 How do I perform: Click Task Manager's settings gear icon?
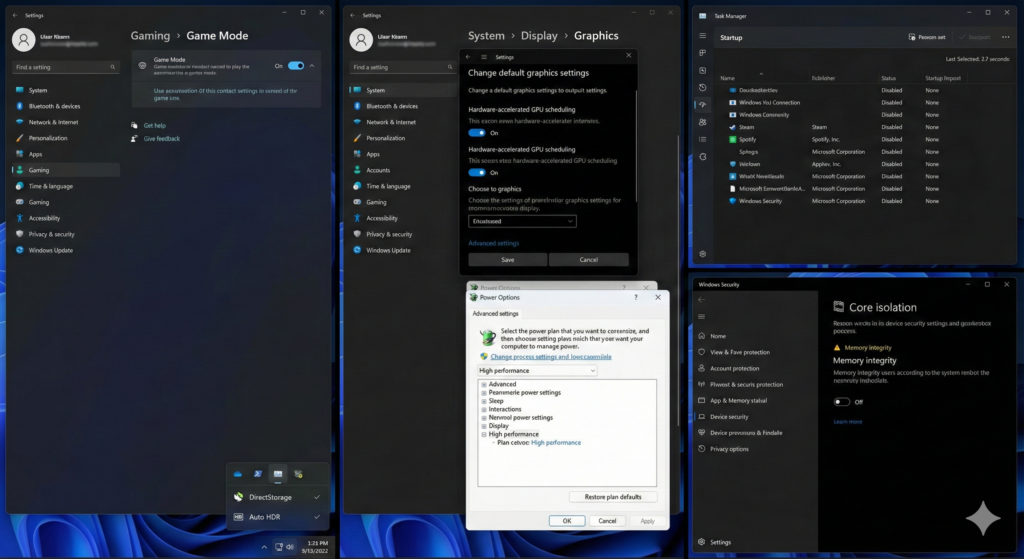tap(703, 254)
